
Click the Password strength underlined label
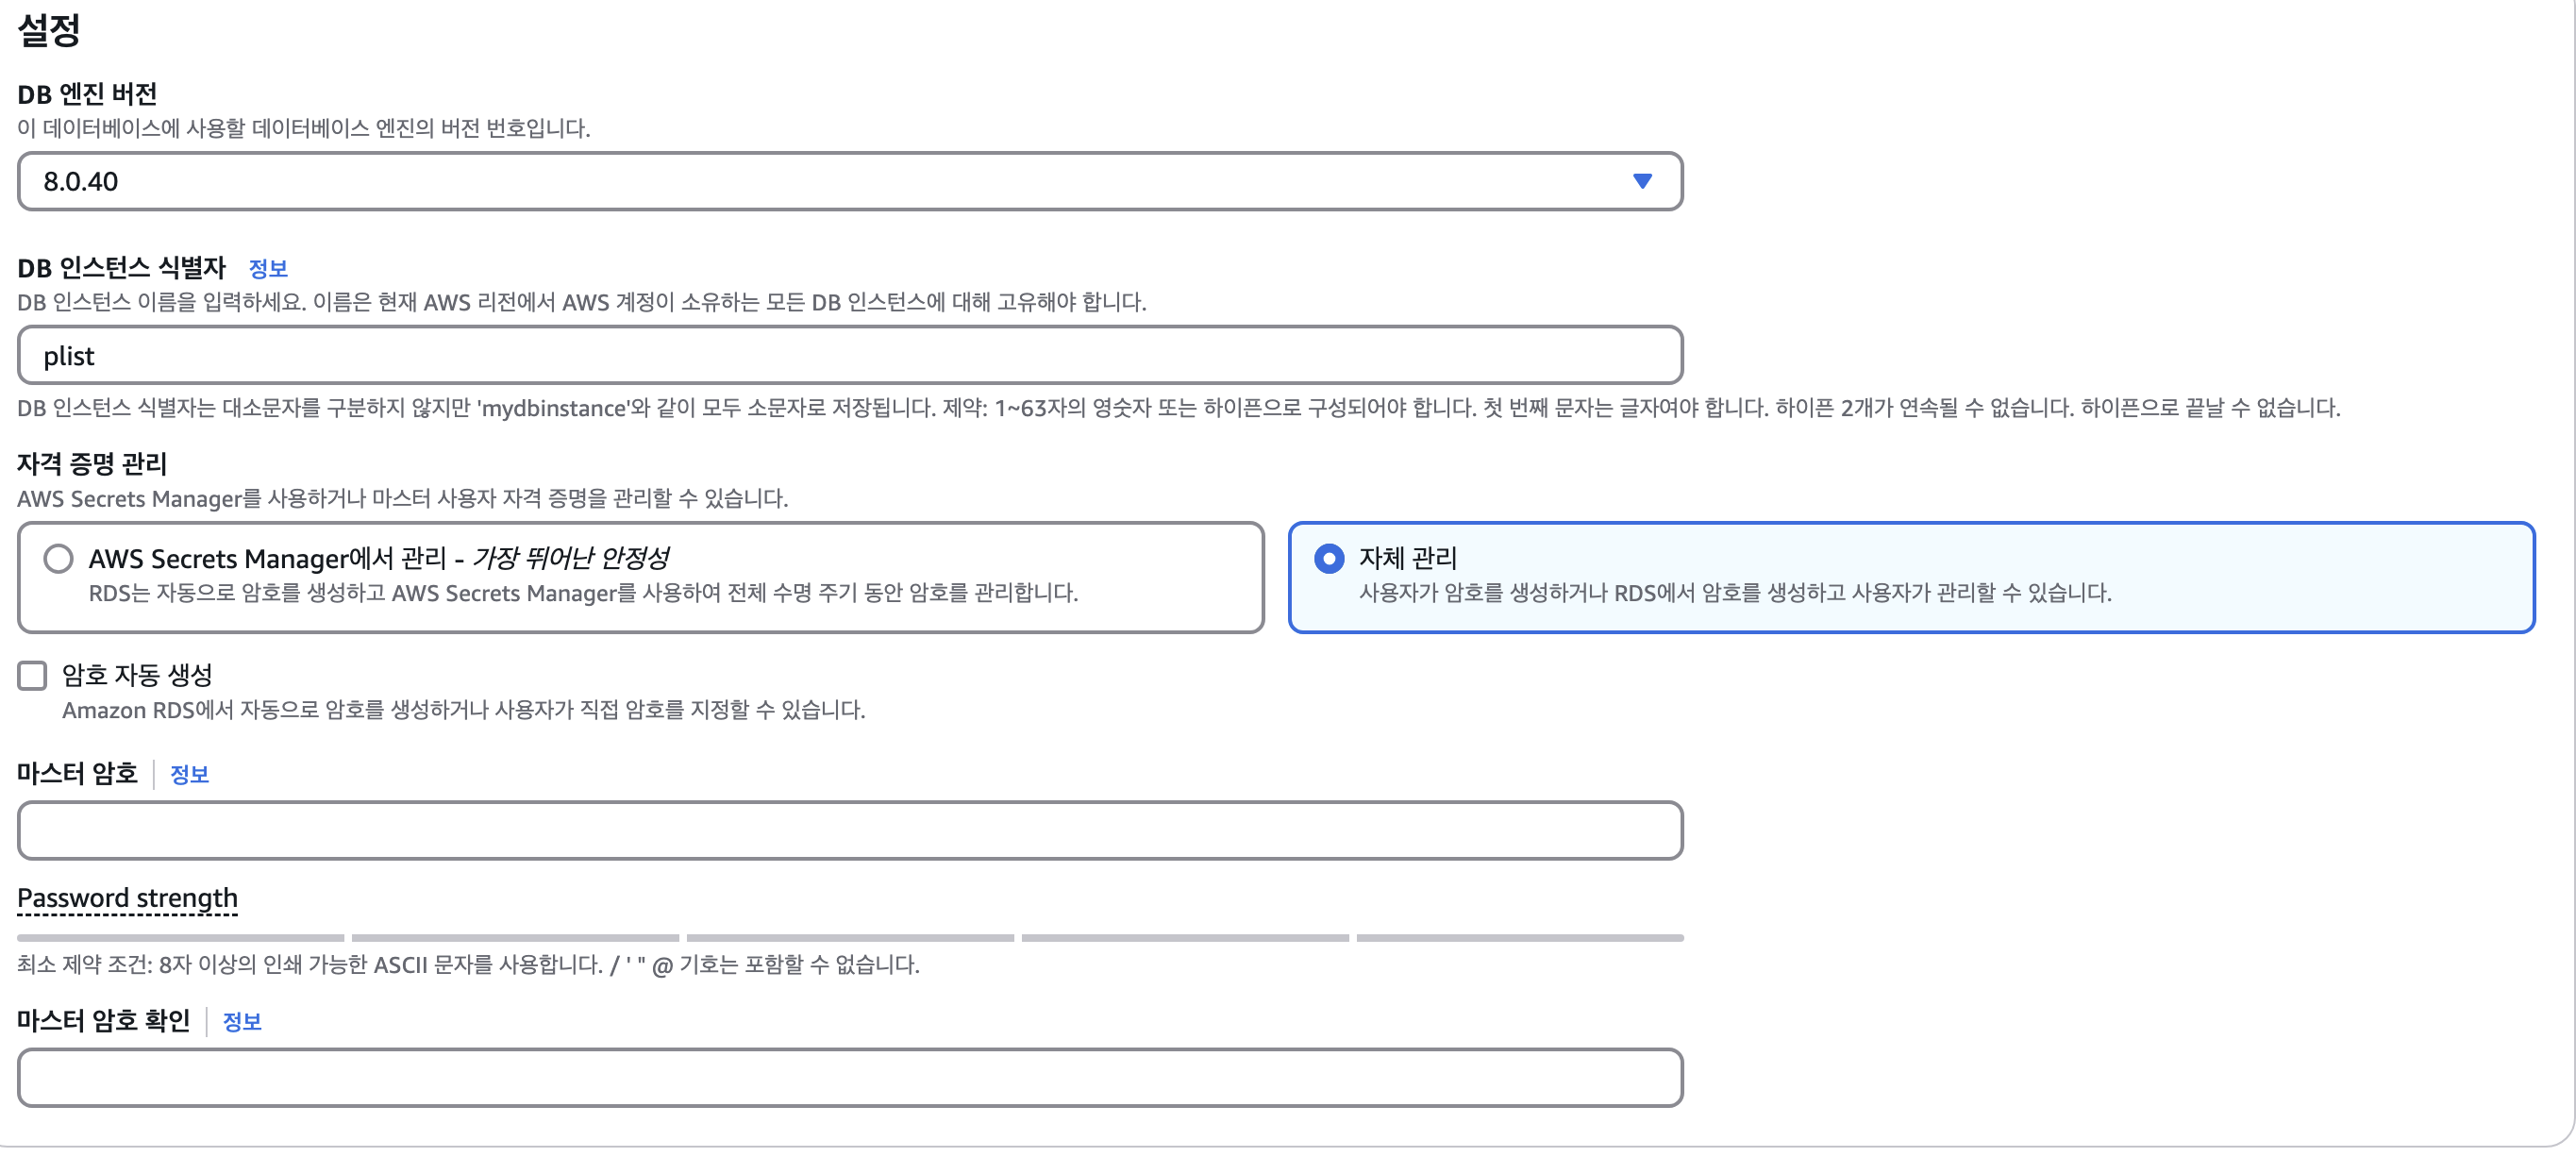point(128,898)
